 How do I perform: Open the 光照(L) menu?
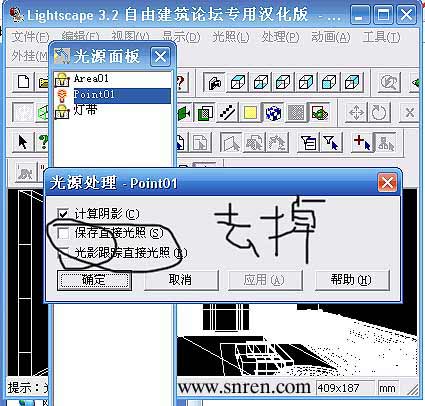[x=231, y=37]
